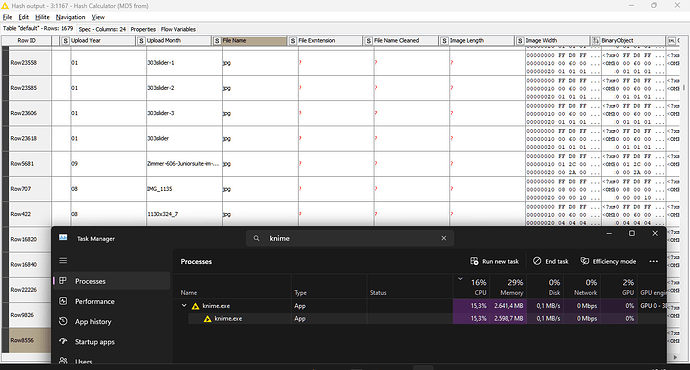Sort processes by Network column
Image resolution: width=690 pixels, height=370 pixels.
pyautogui.click(x=582, y=287)
